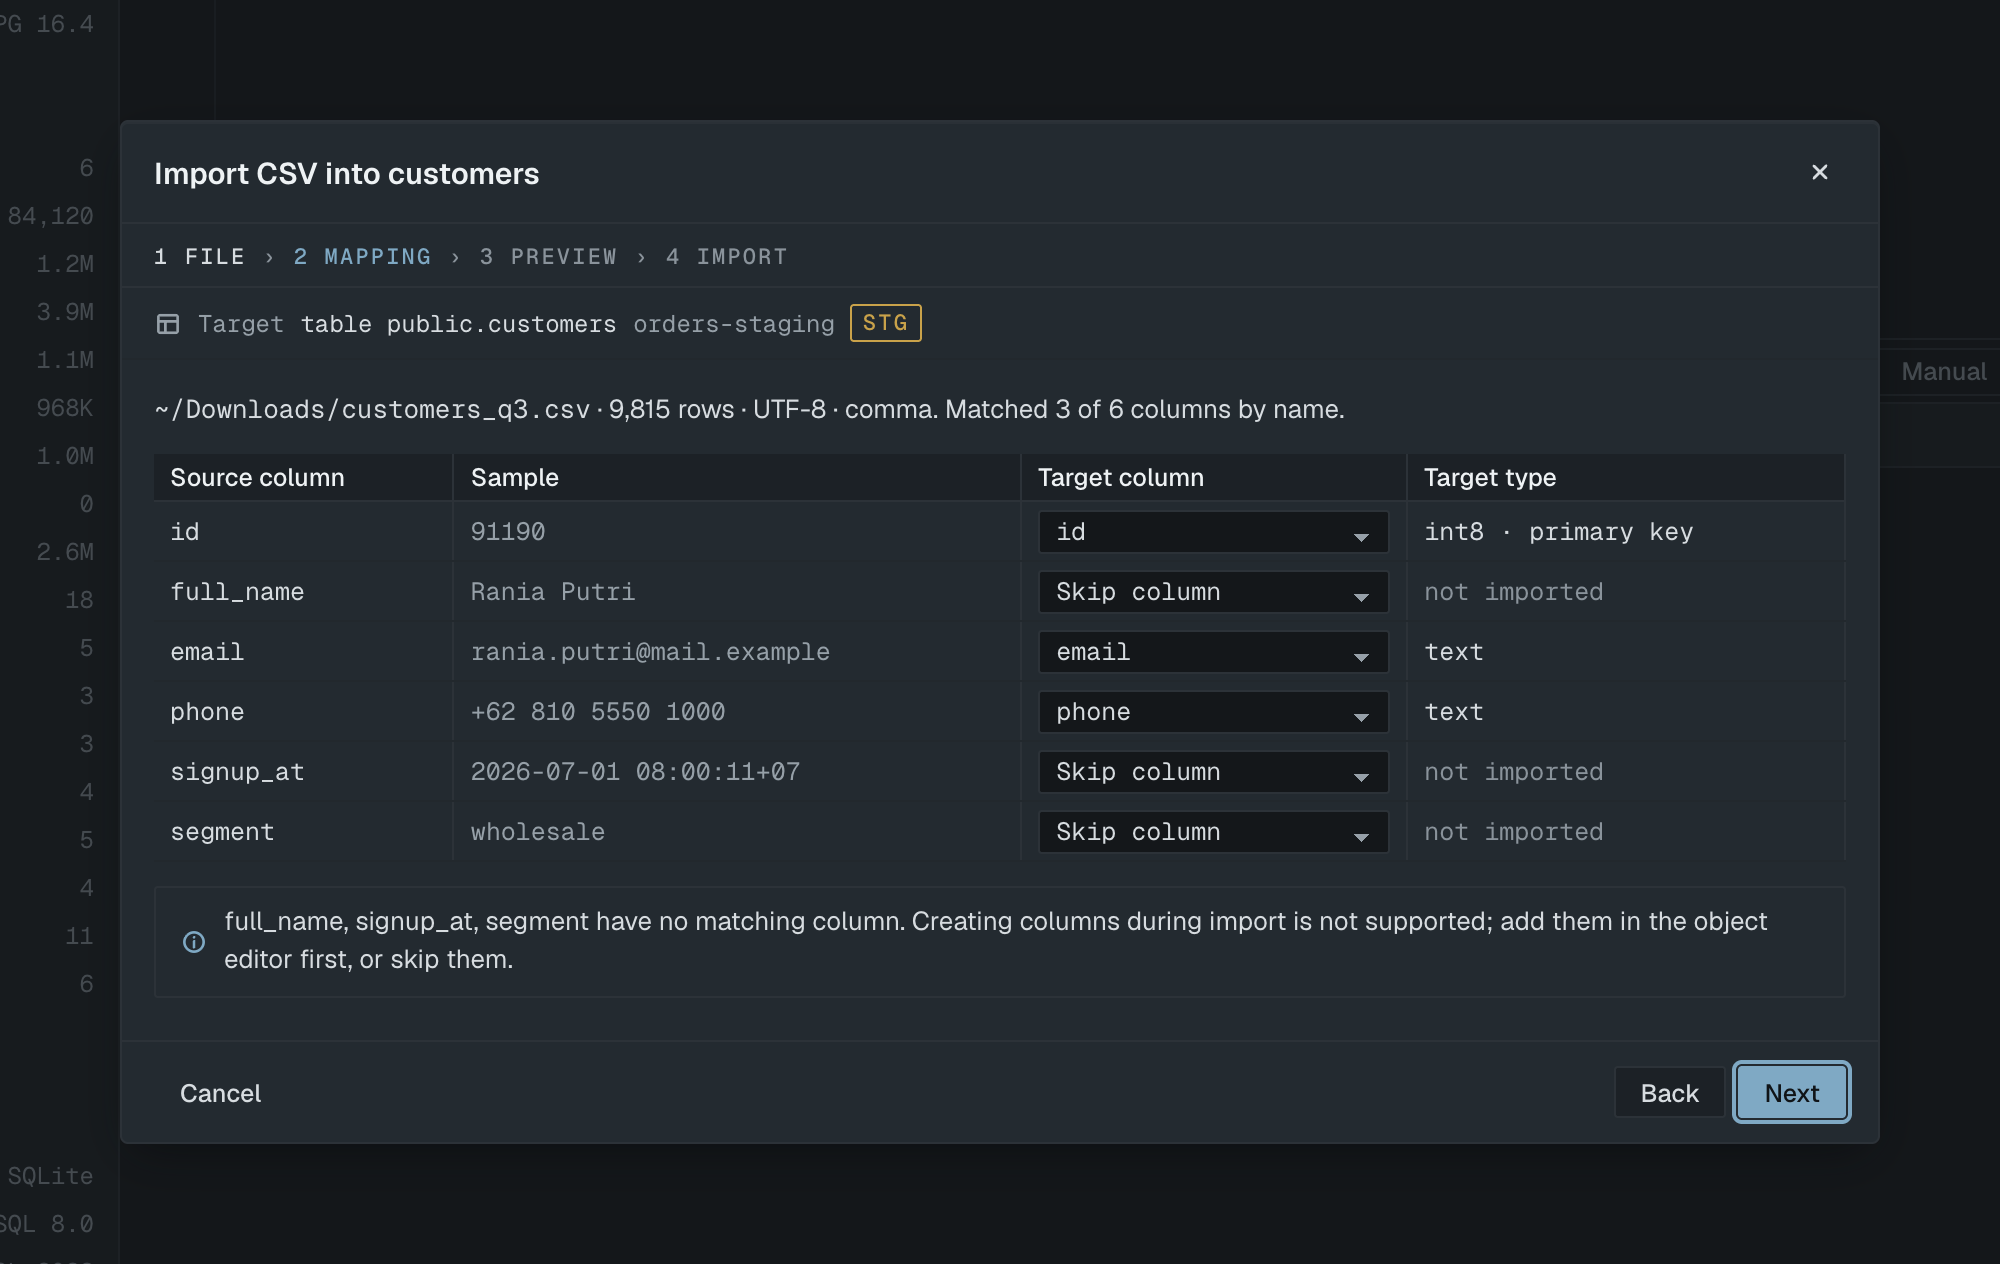Image resolution: width=2000 pixels, height=1264 pixels.
Task: Click sample timestamp 2026-07-01 08:00:11+07
Action: coord(635,772)
